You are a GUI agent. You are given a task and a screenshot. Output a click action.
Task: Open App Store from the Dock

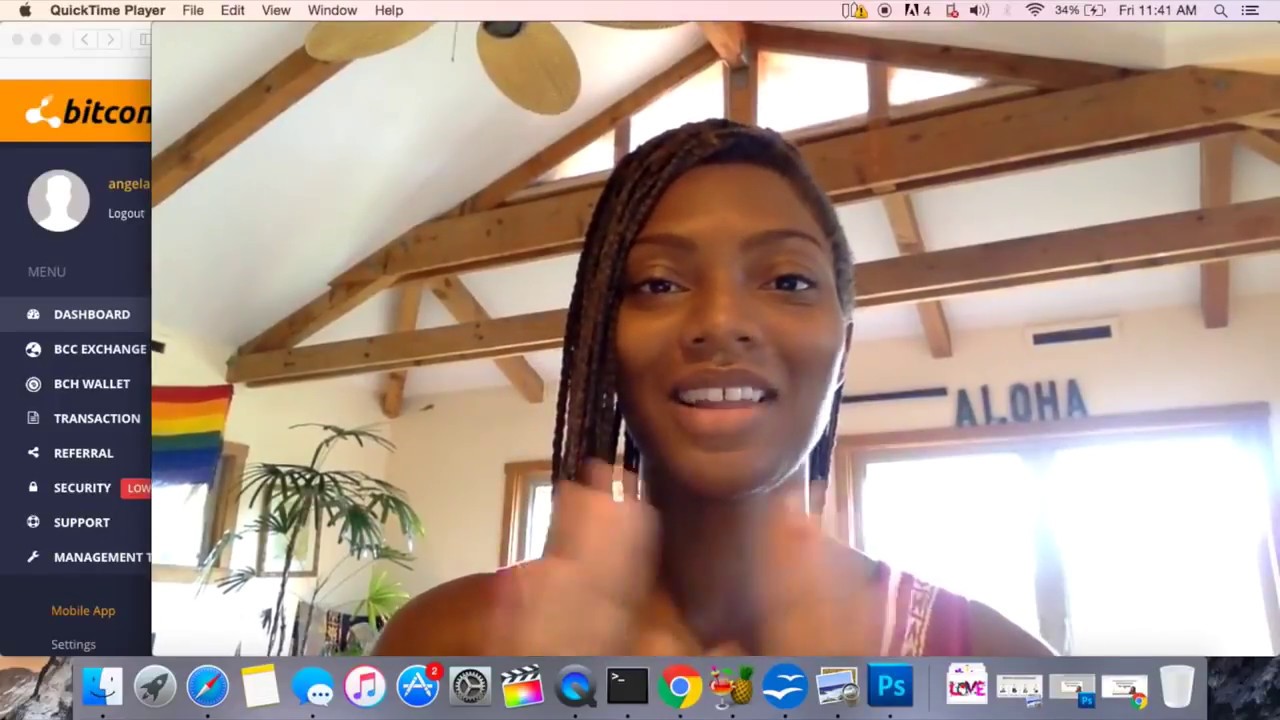pos(417,687)
